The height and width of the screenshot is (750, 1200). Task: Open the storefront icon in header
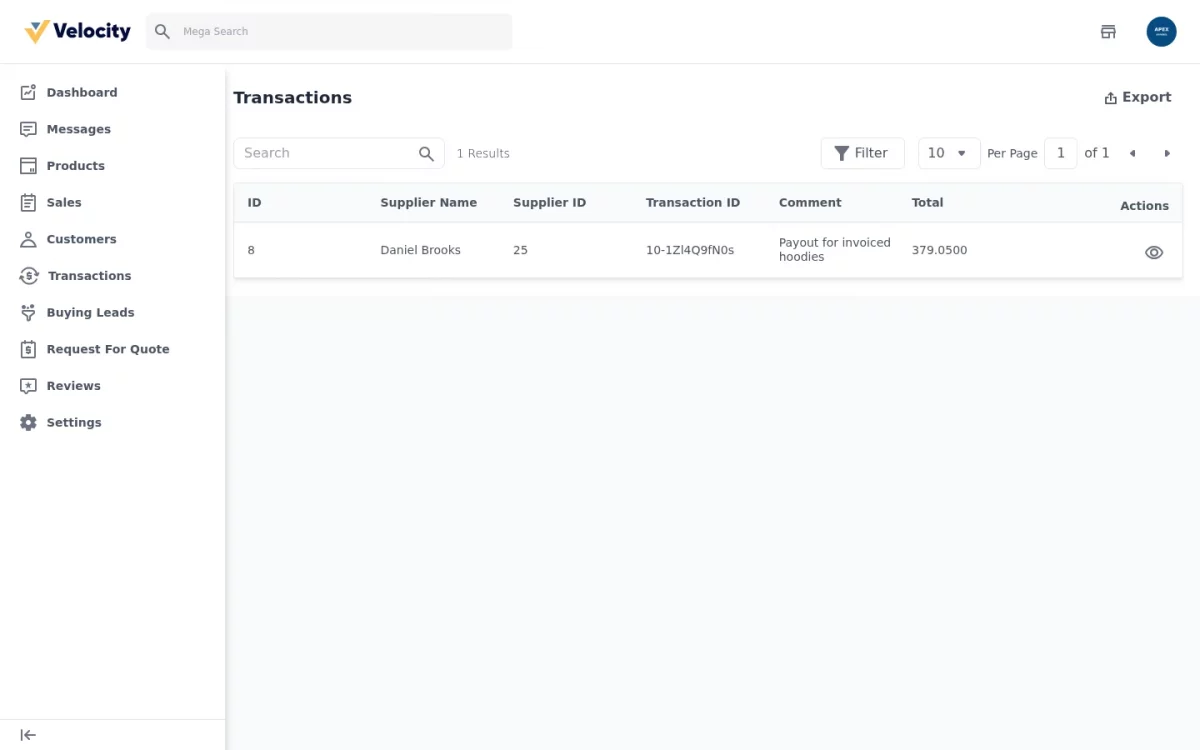click(1108, 32)
